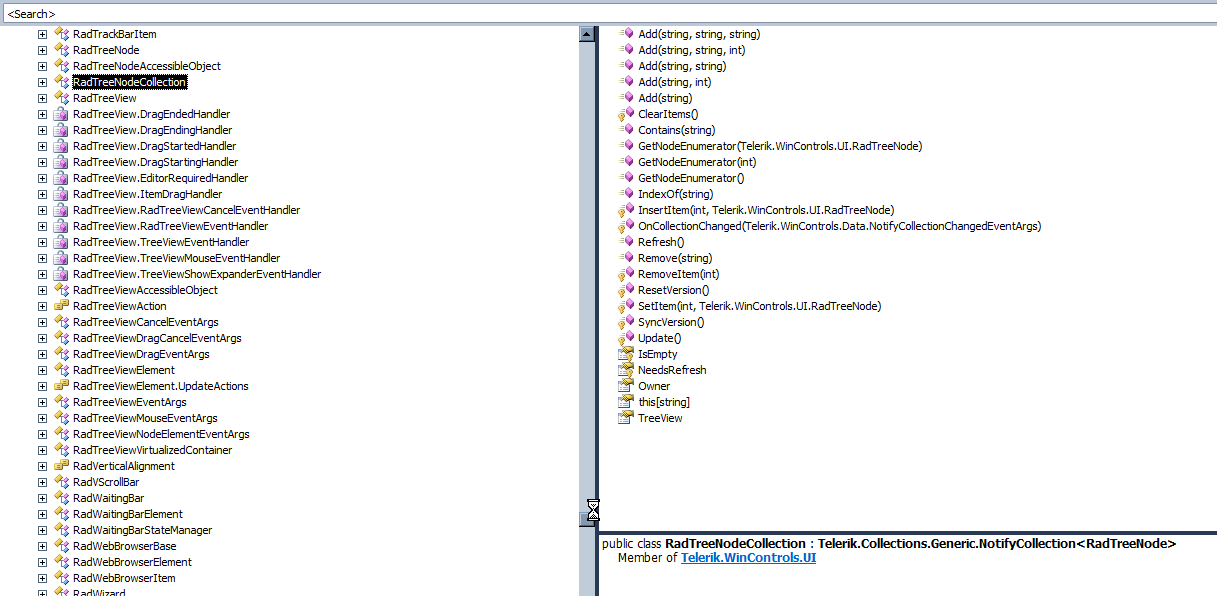
Task: Select the Add(string, string) member
Action: click(x=682, y=66)
